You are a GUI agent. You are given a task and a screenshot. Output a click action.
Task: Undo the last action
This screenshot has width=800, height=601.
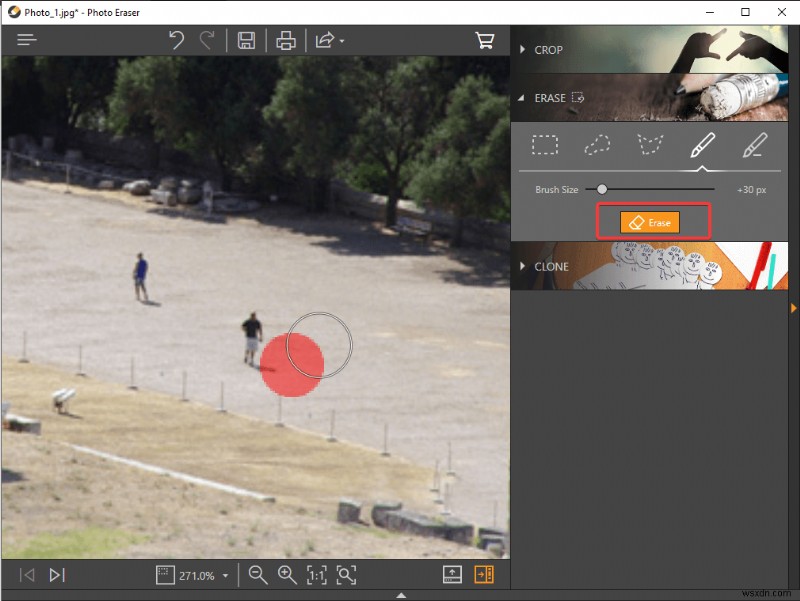[x=178, y=40]
